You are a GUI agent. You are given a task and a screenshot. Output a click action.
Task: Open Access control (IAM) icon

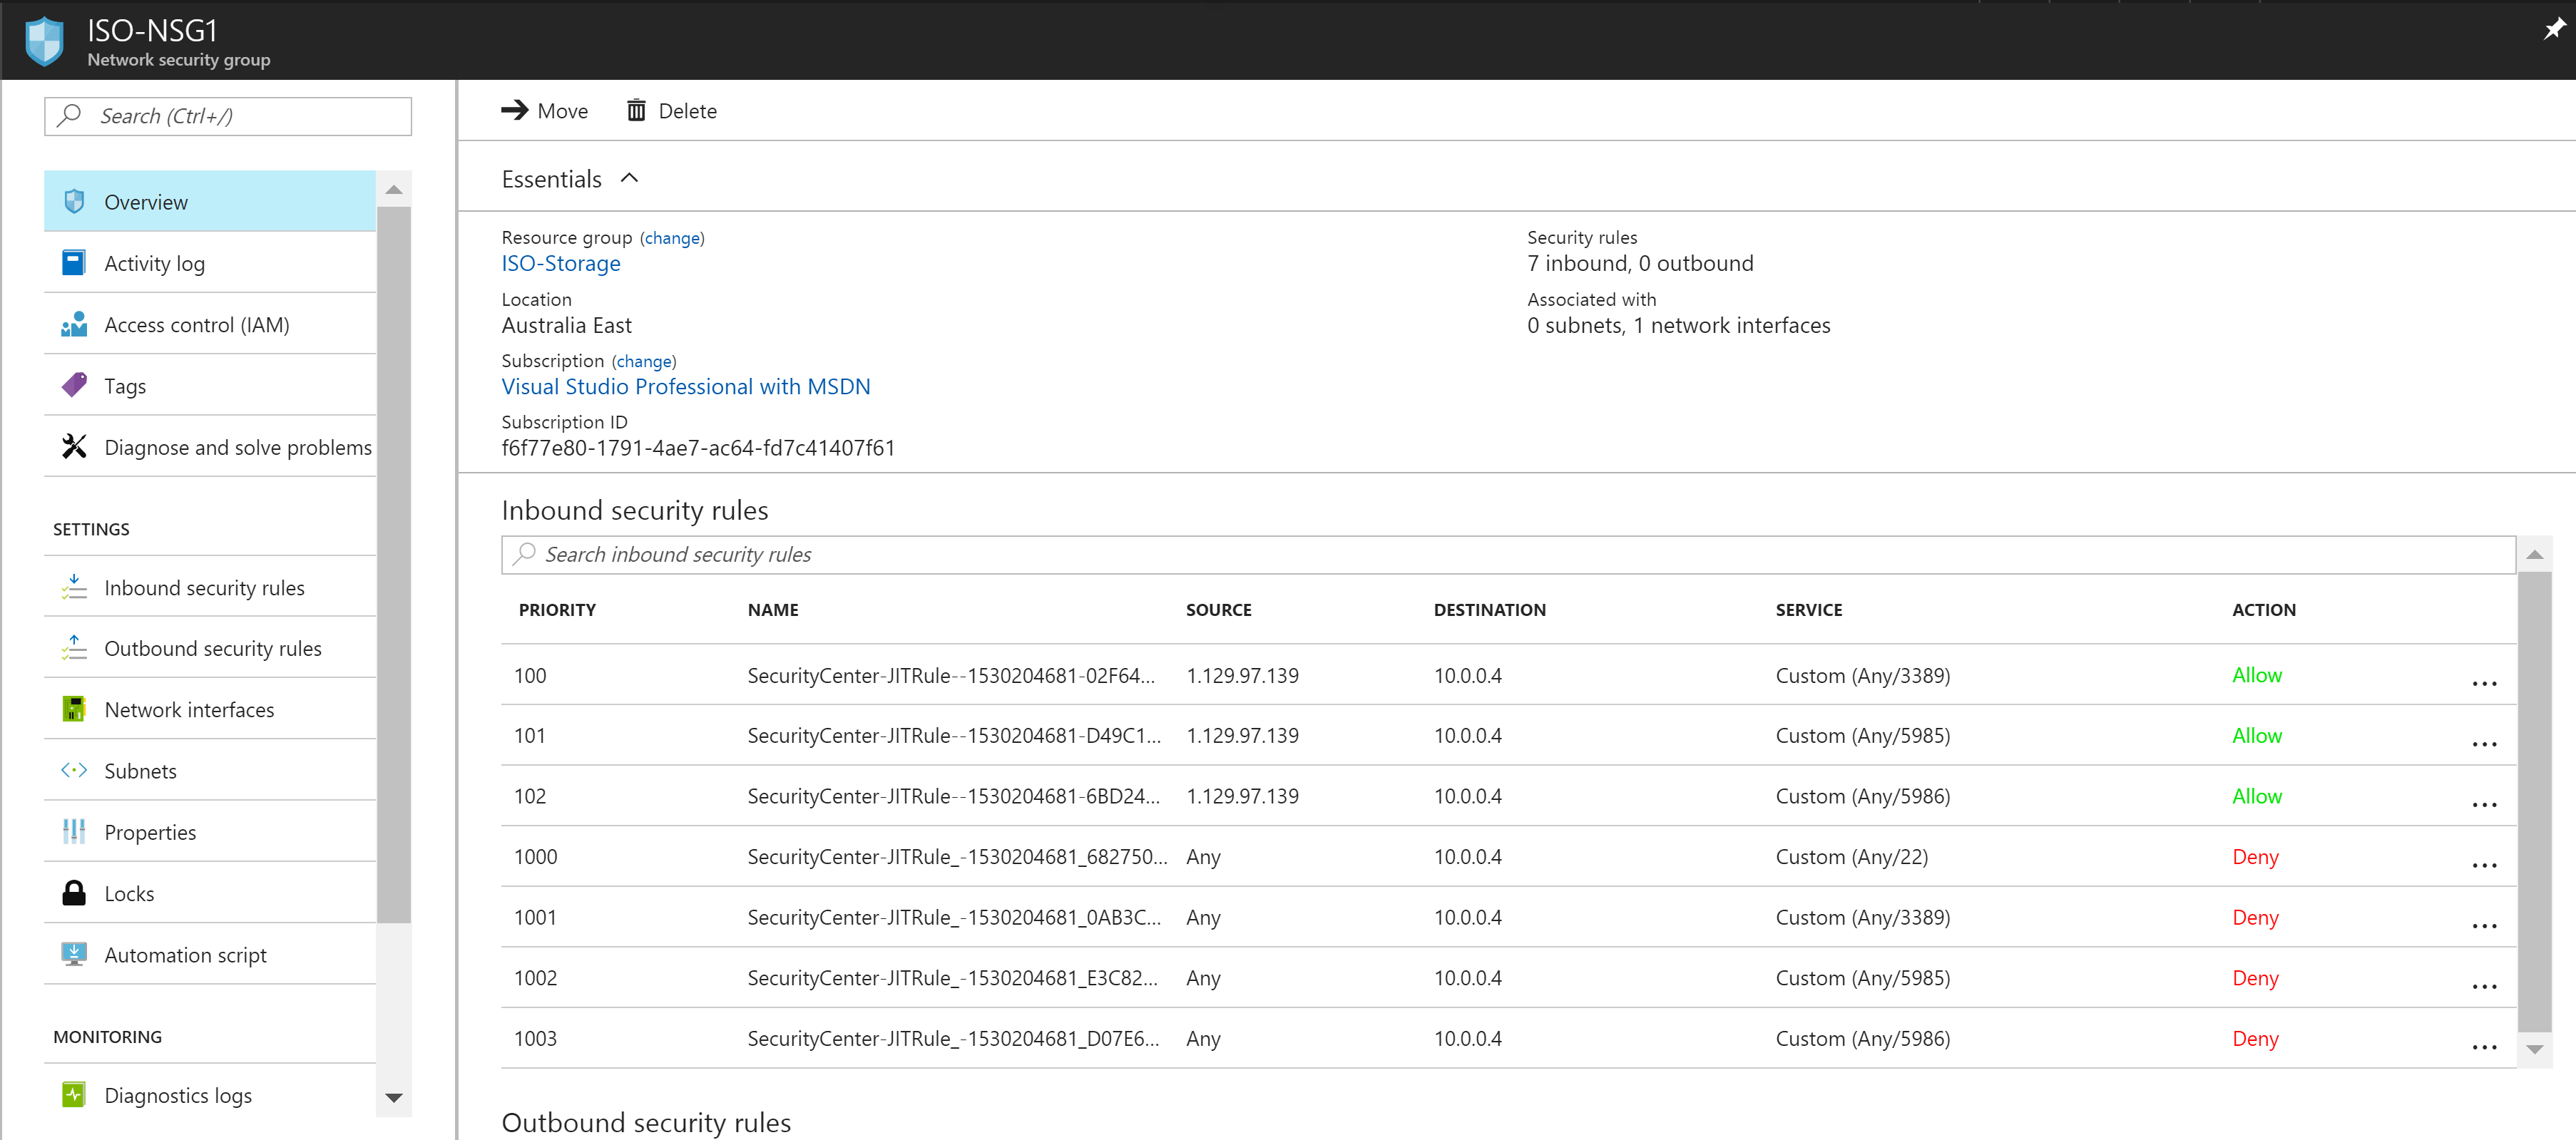[74, 325]
